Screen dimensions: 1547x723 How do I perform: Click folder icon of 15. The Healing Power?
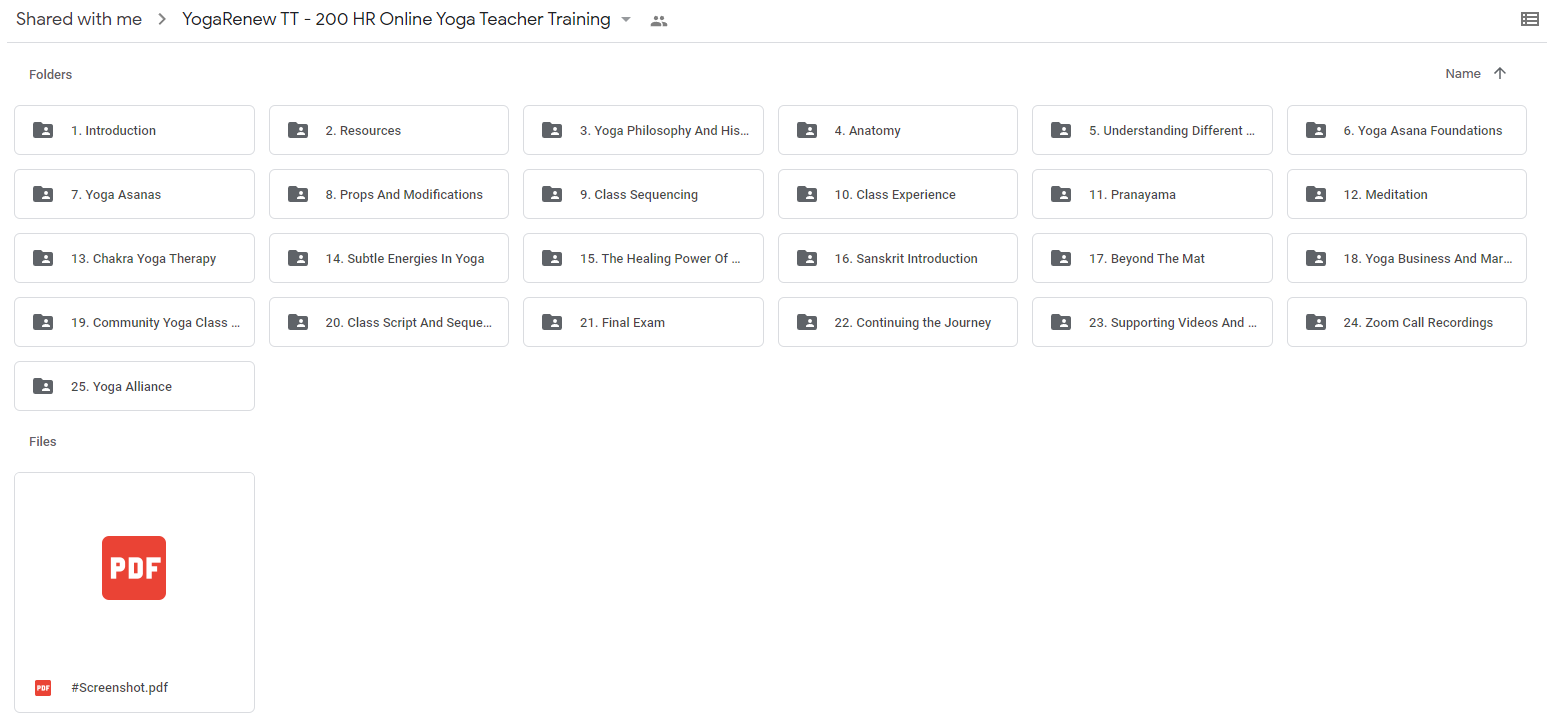[x=552, y=258]
